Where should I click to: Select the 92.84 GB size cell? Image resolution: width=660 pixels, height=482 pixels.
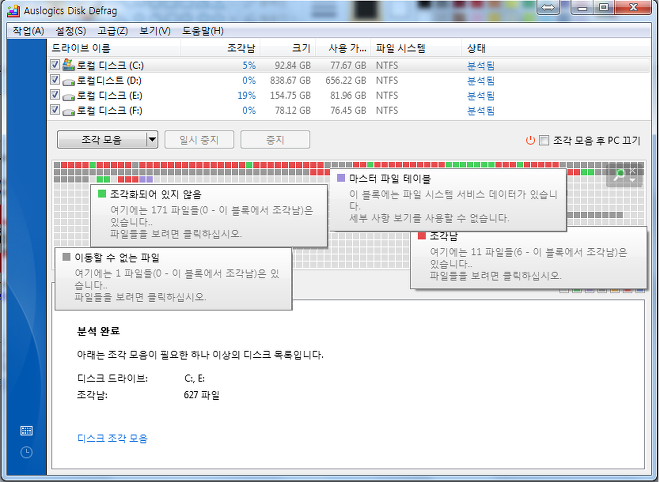coord(293,66)
